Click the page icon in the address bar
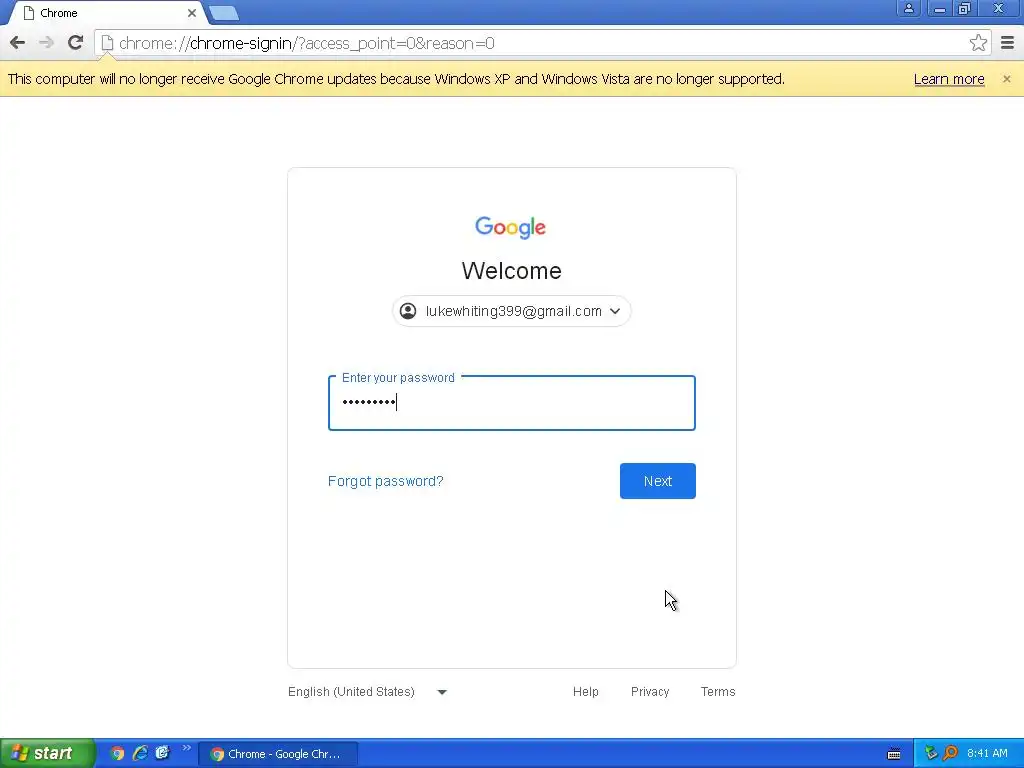 pyautogui.click(x=108, y=43)
